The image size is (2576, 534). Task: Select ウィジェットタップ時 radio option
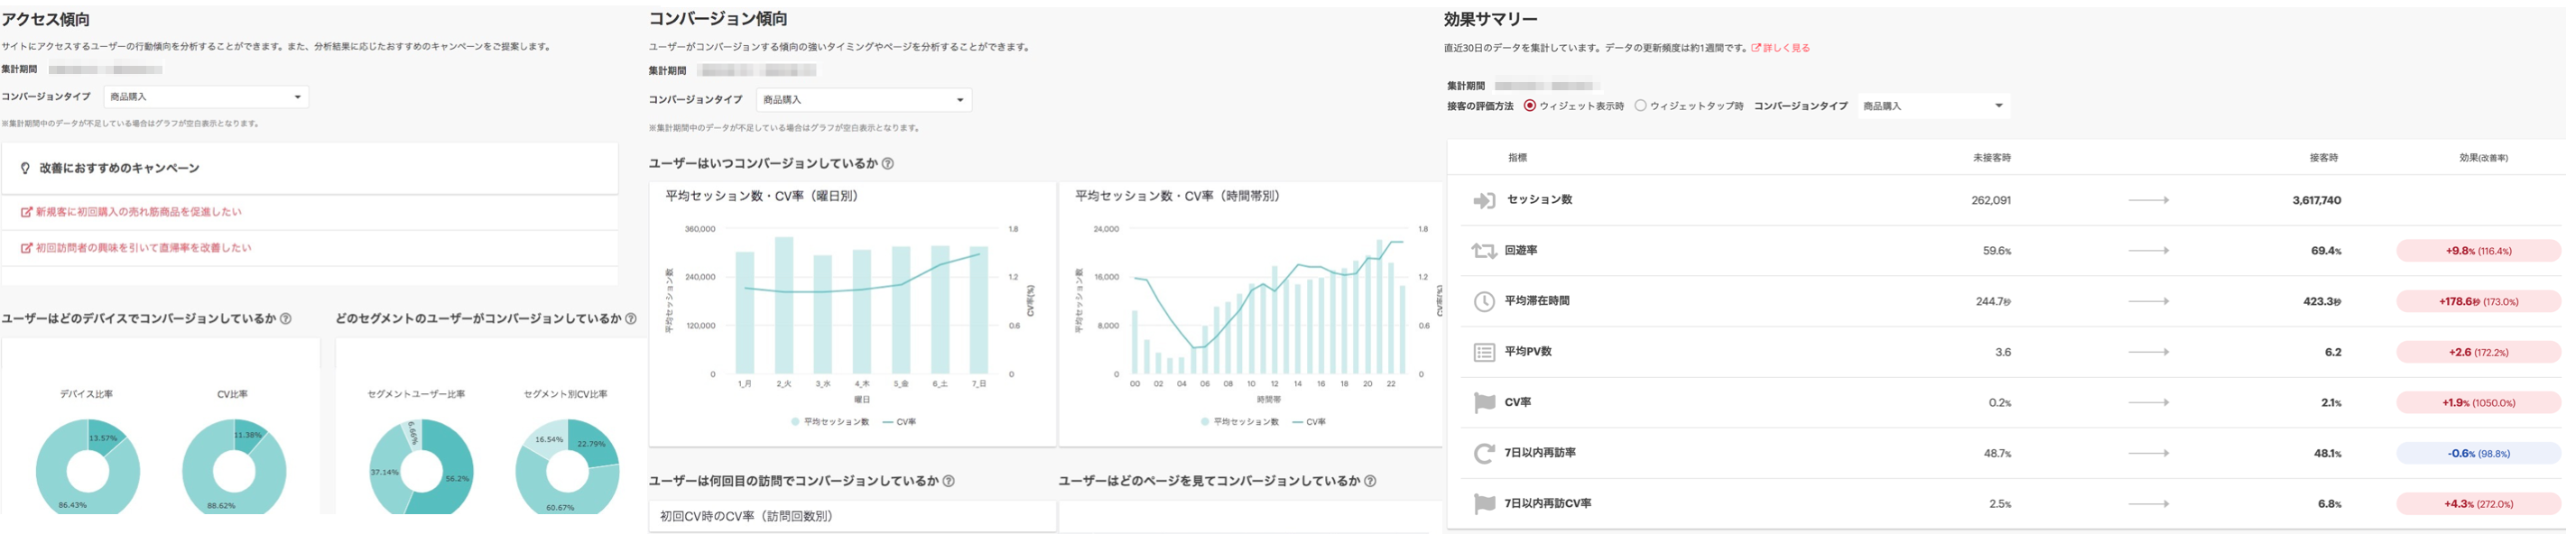point(1641,106)
